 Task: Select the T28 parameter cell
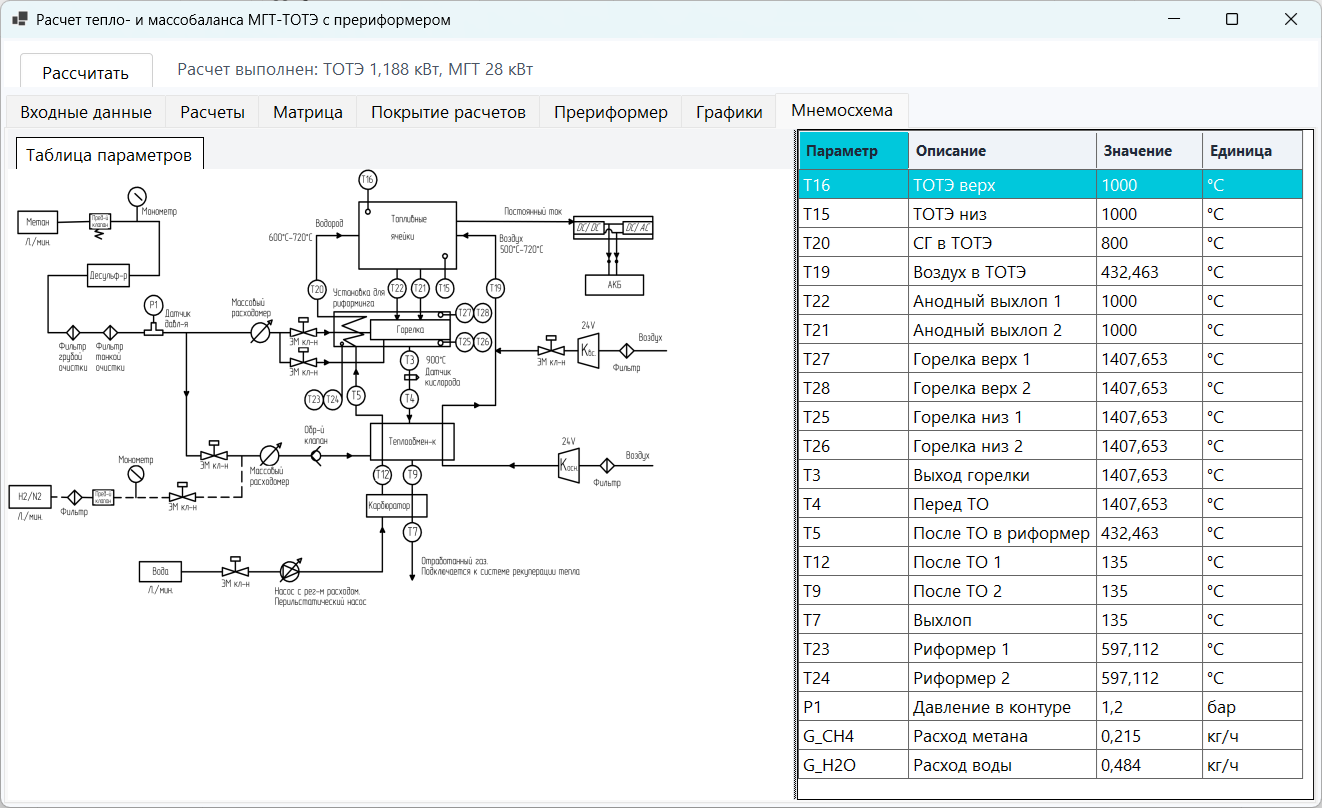[853, 388]
